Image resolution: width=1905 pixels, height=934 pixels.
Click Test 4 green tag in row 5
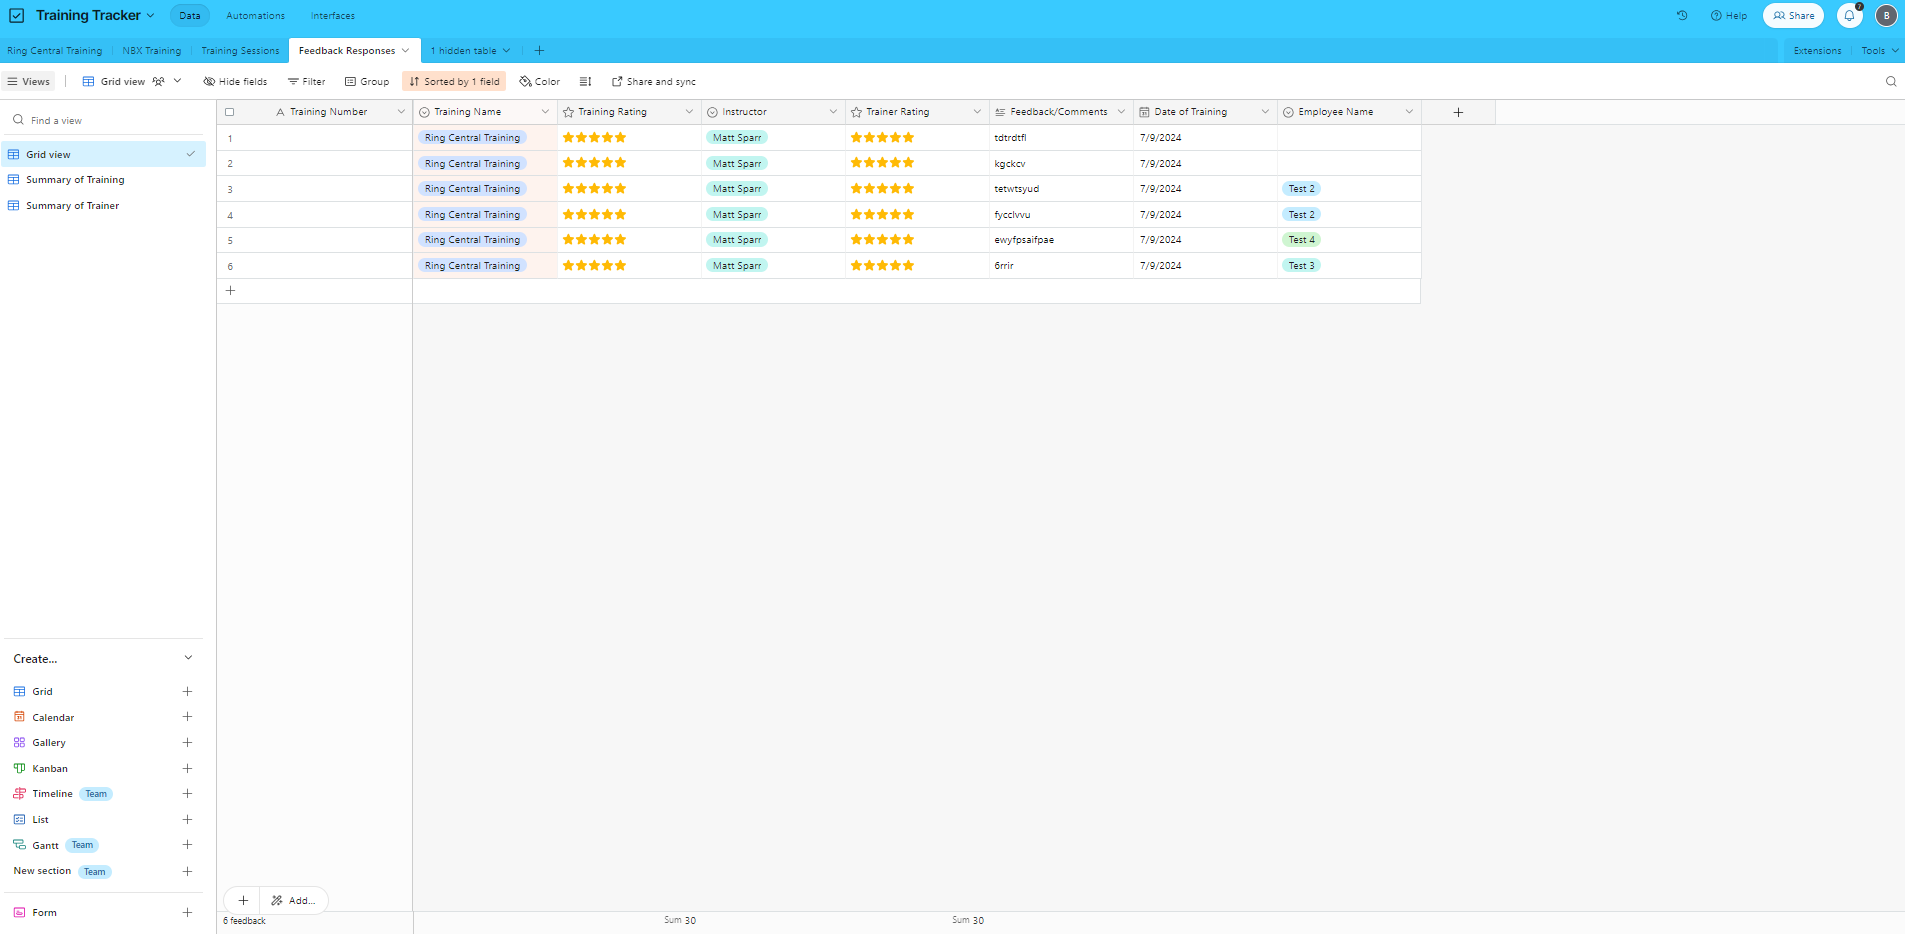tap(1301, 240)
